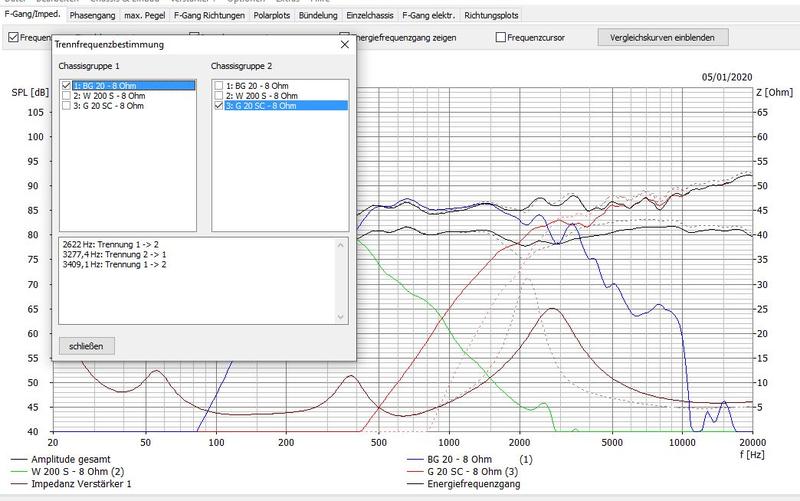This screenshot has height=501, width=800.
Task: Click the results list scroll-down arrow
Action: point(341,317)
